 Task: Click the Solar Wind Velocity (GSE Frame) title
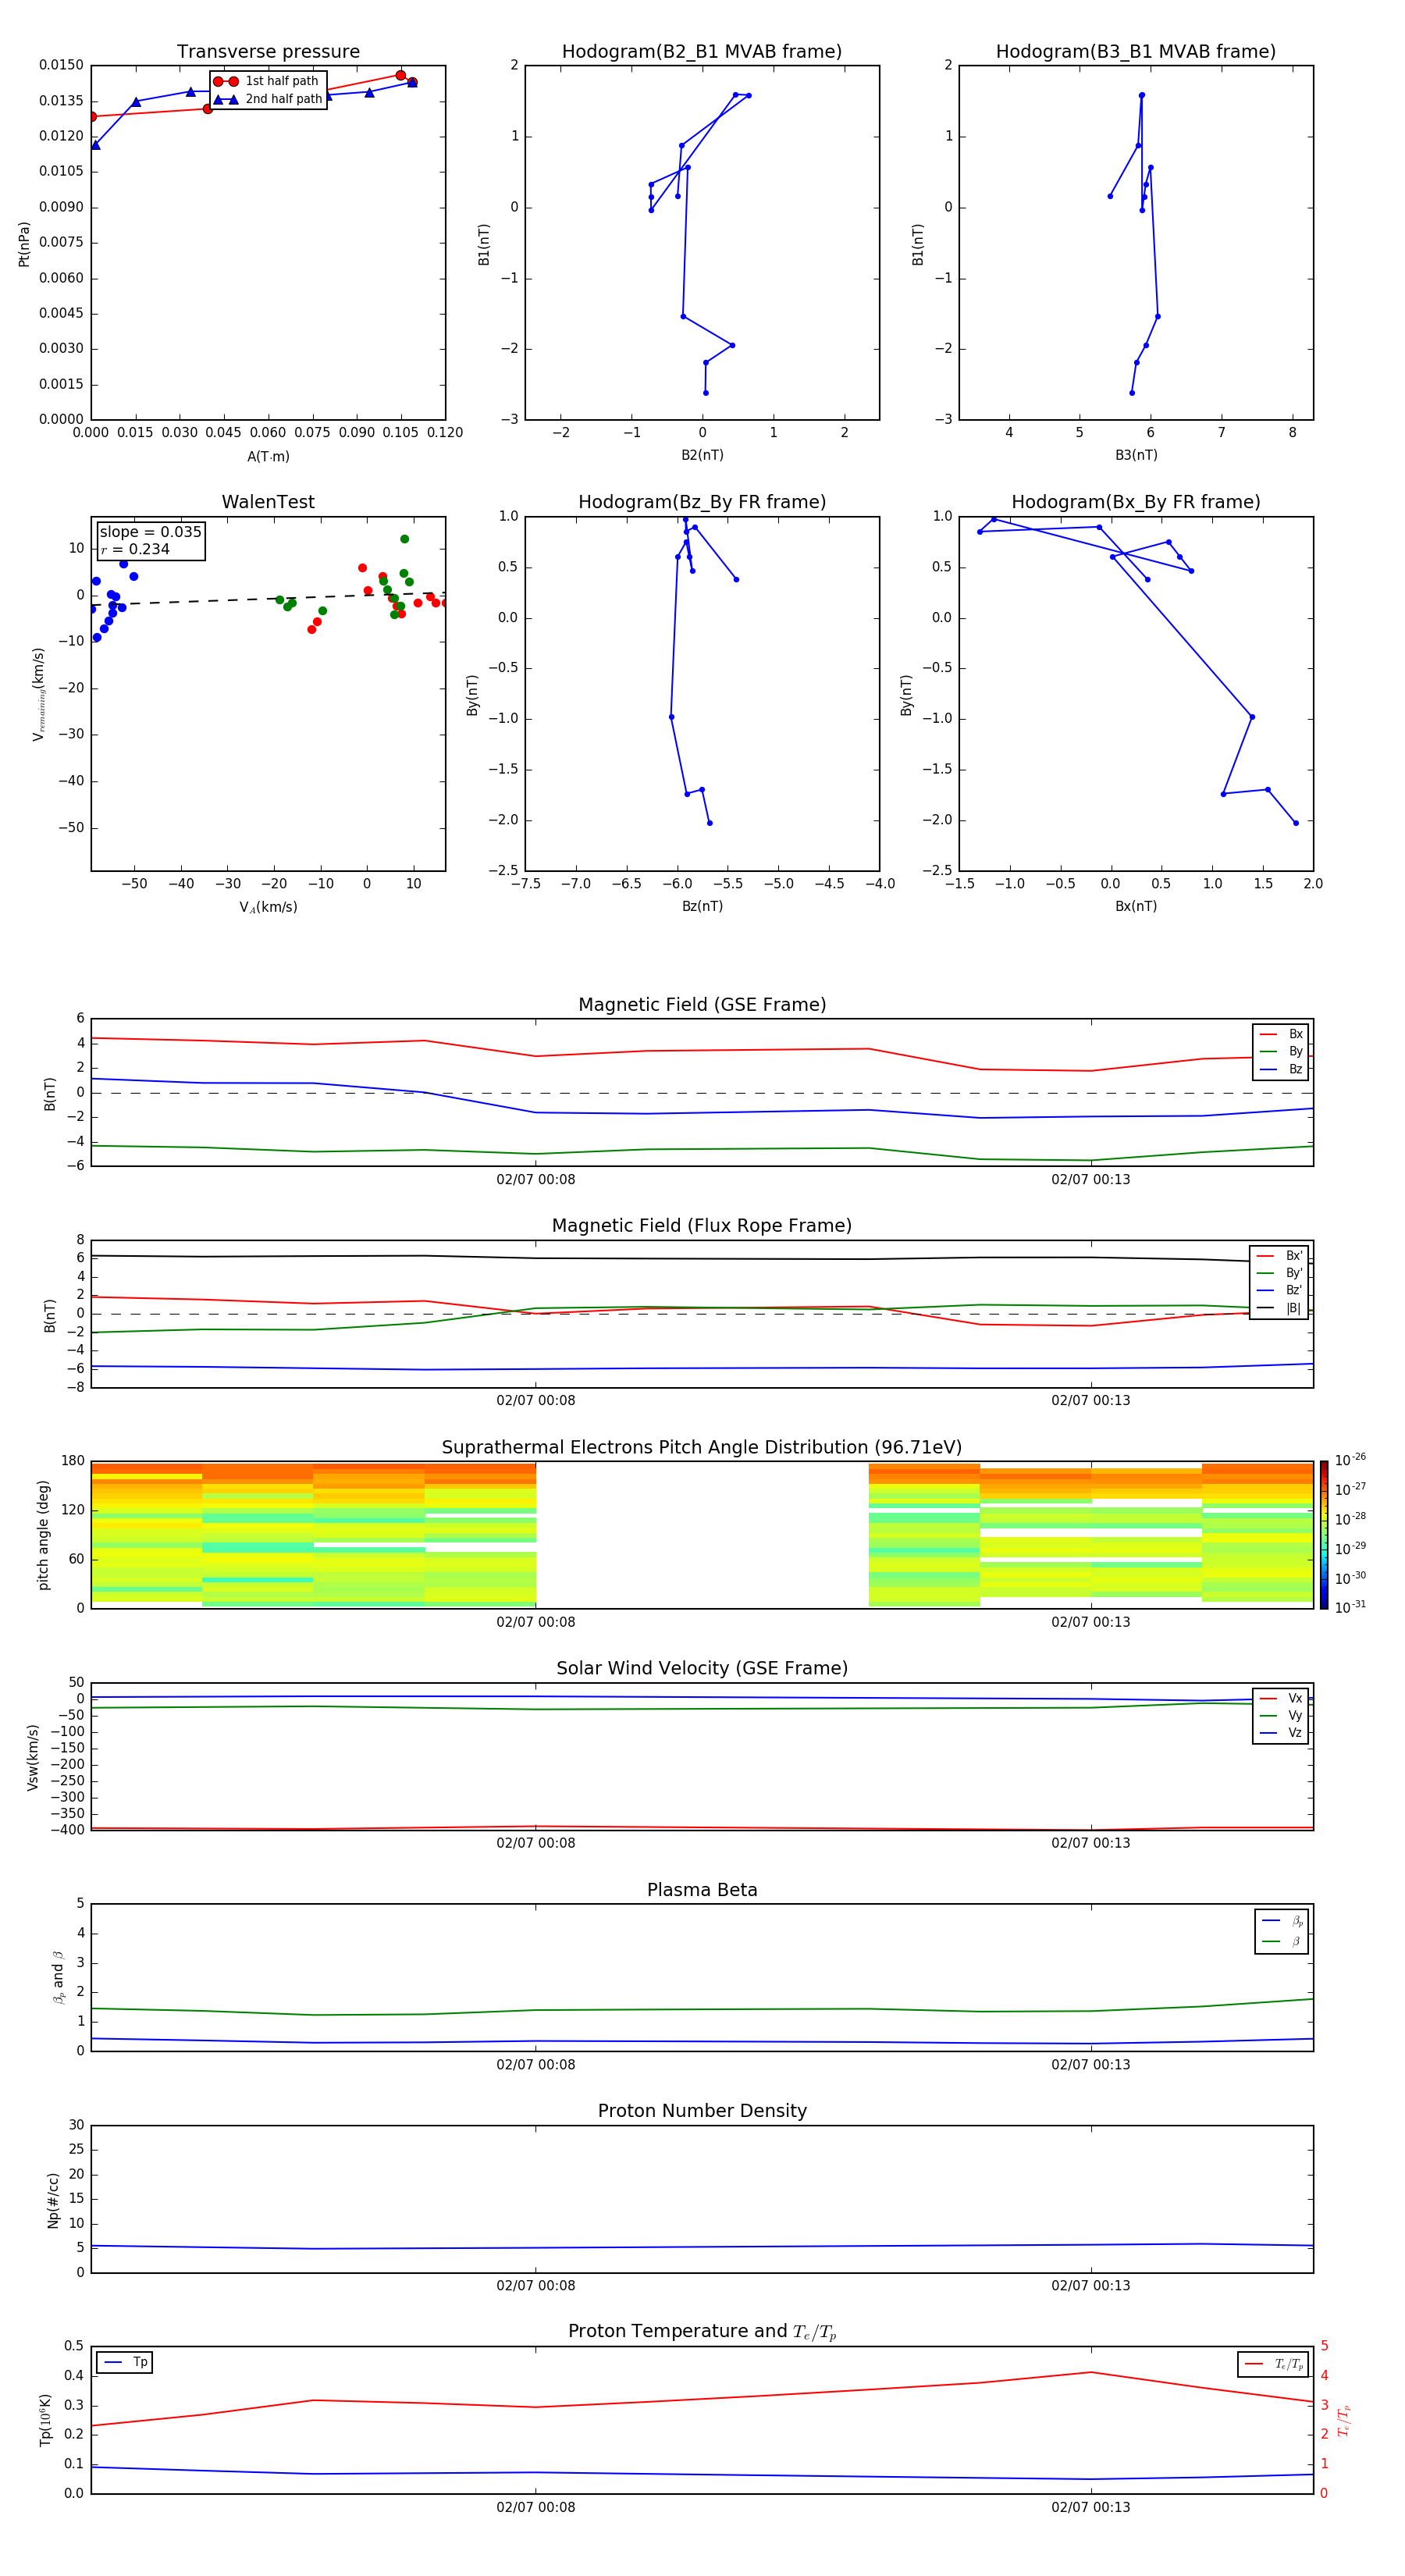pyautogui.click(x=702, y=1668)
